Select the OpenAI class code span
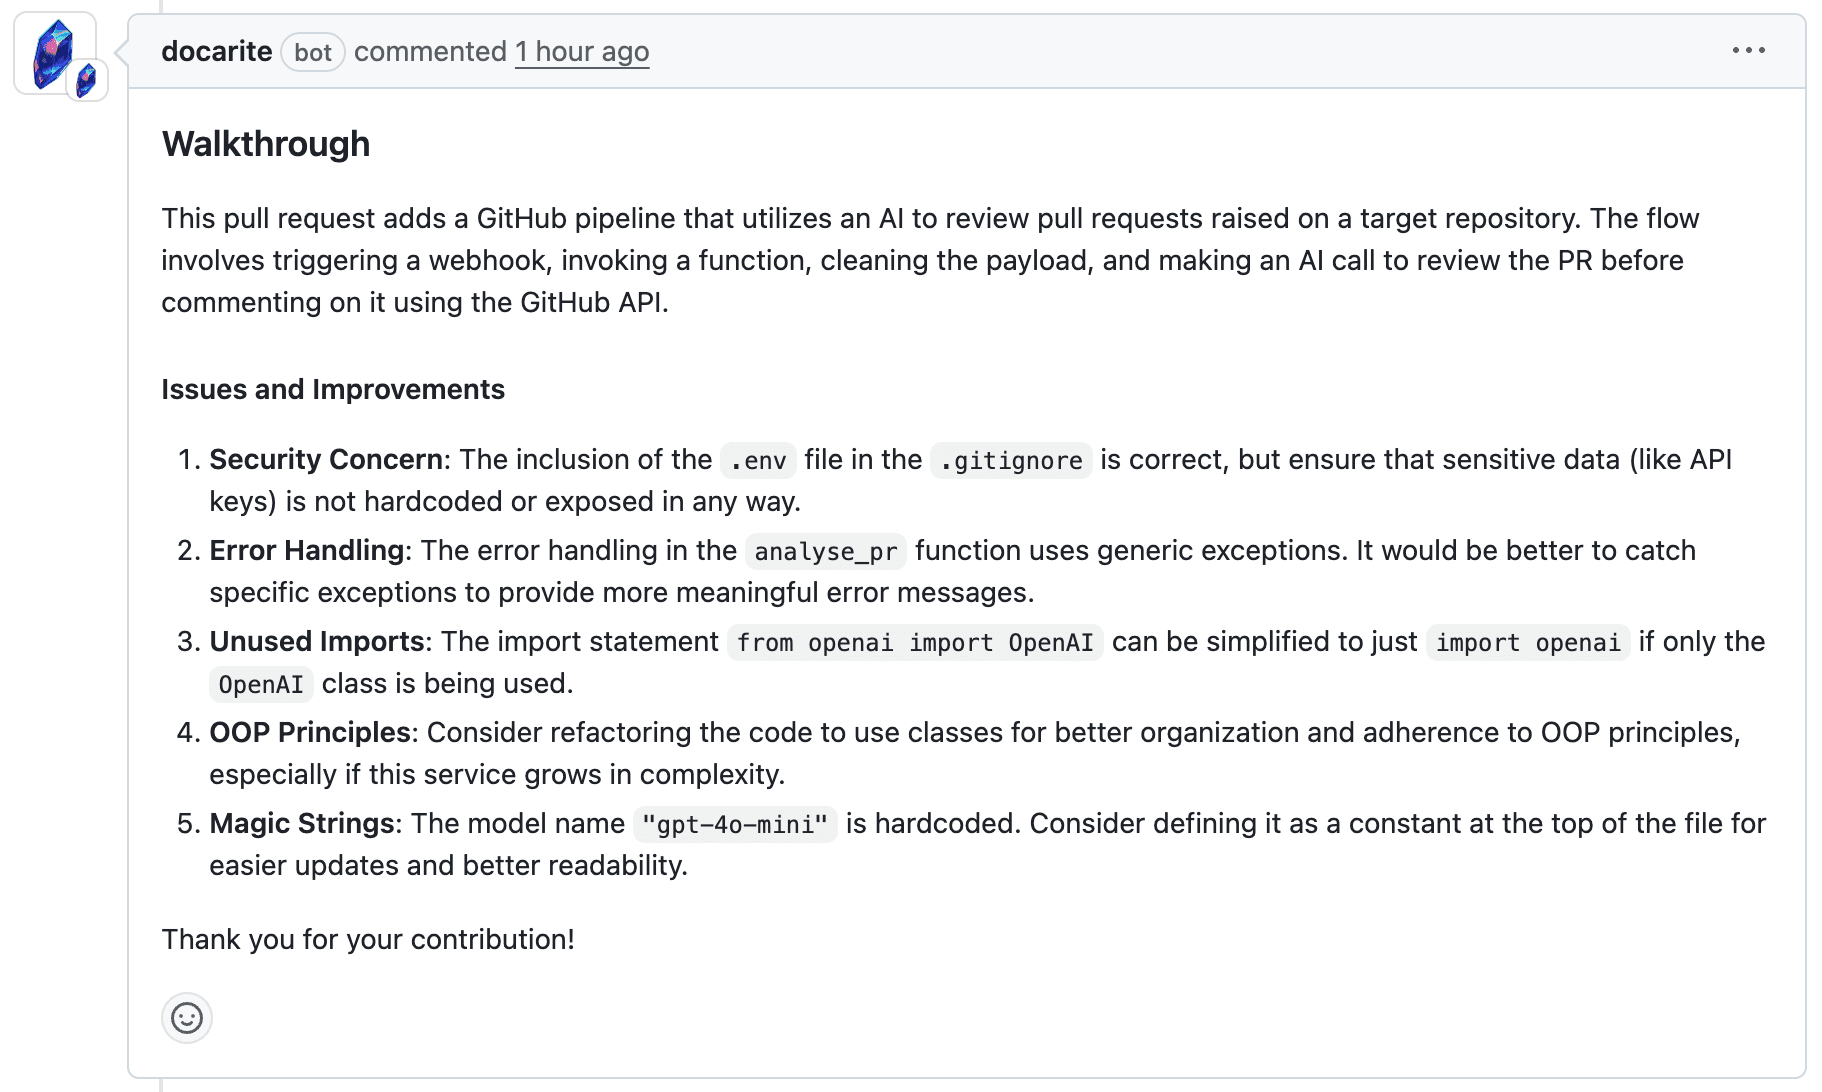The height and width of the screenshot is (1092, 1822). 261,684
